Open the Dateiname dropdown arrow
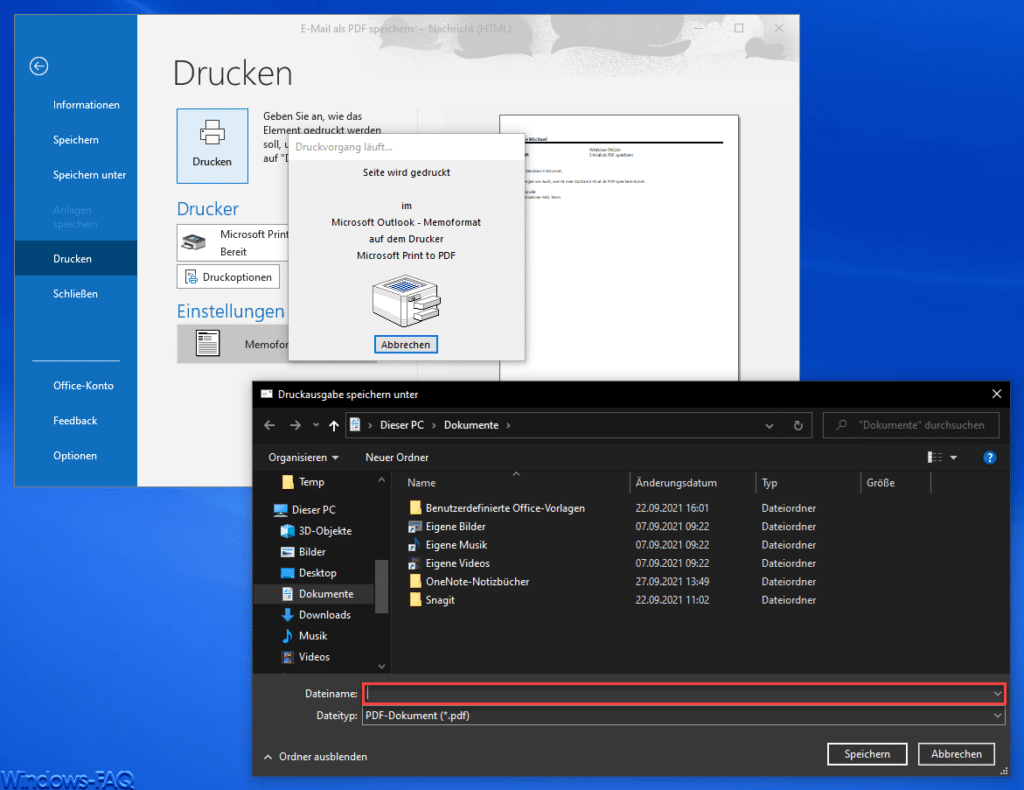1024x790 pixels. pos(997,693)
